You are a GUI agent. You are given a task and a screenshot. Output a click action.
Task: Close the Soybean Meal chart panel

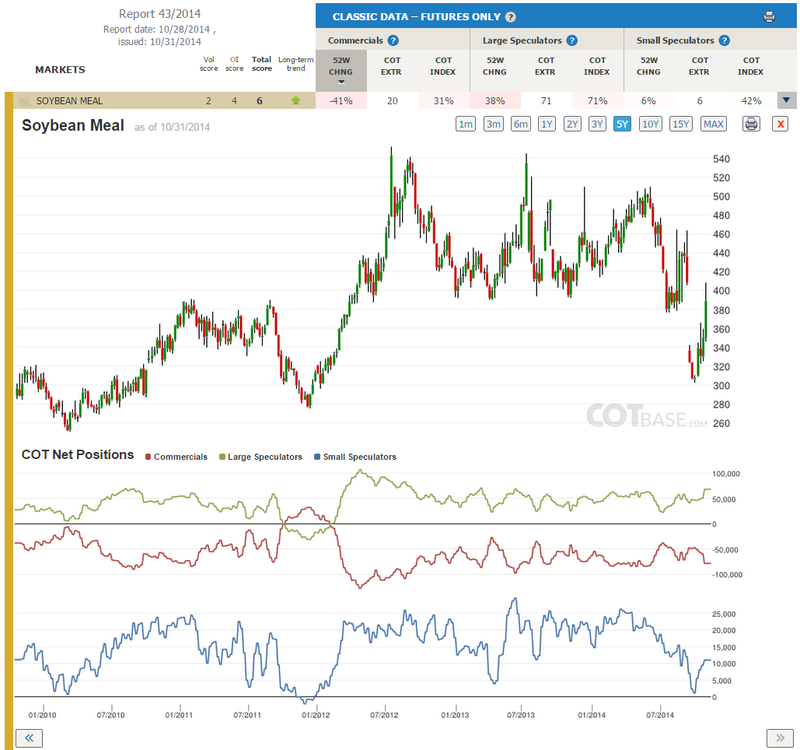[780, 124]
